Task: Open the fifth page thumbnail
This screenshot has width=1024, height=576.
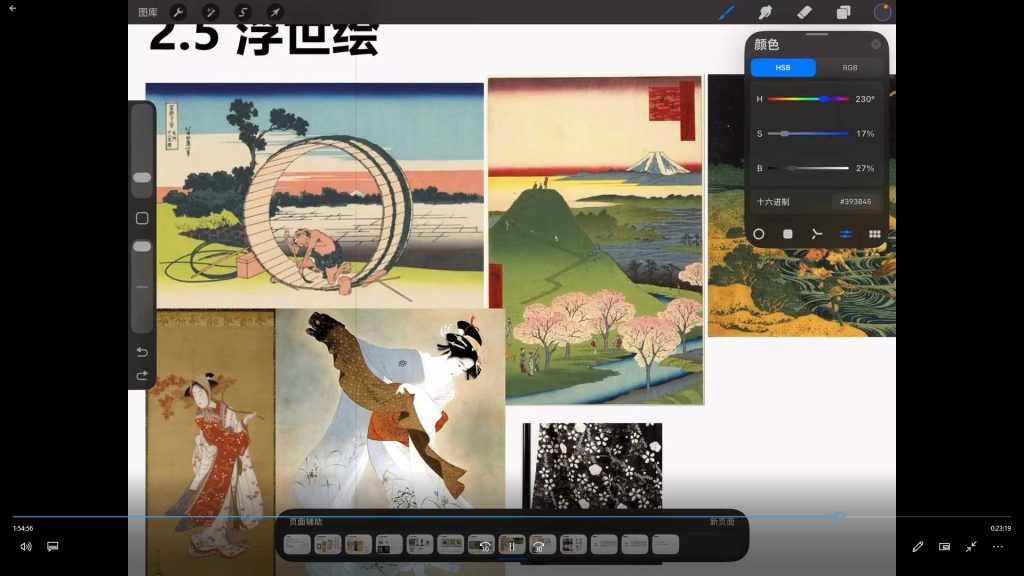Action: [x=420, y=544]
